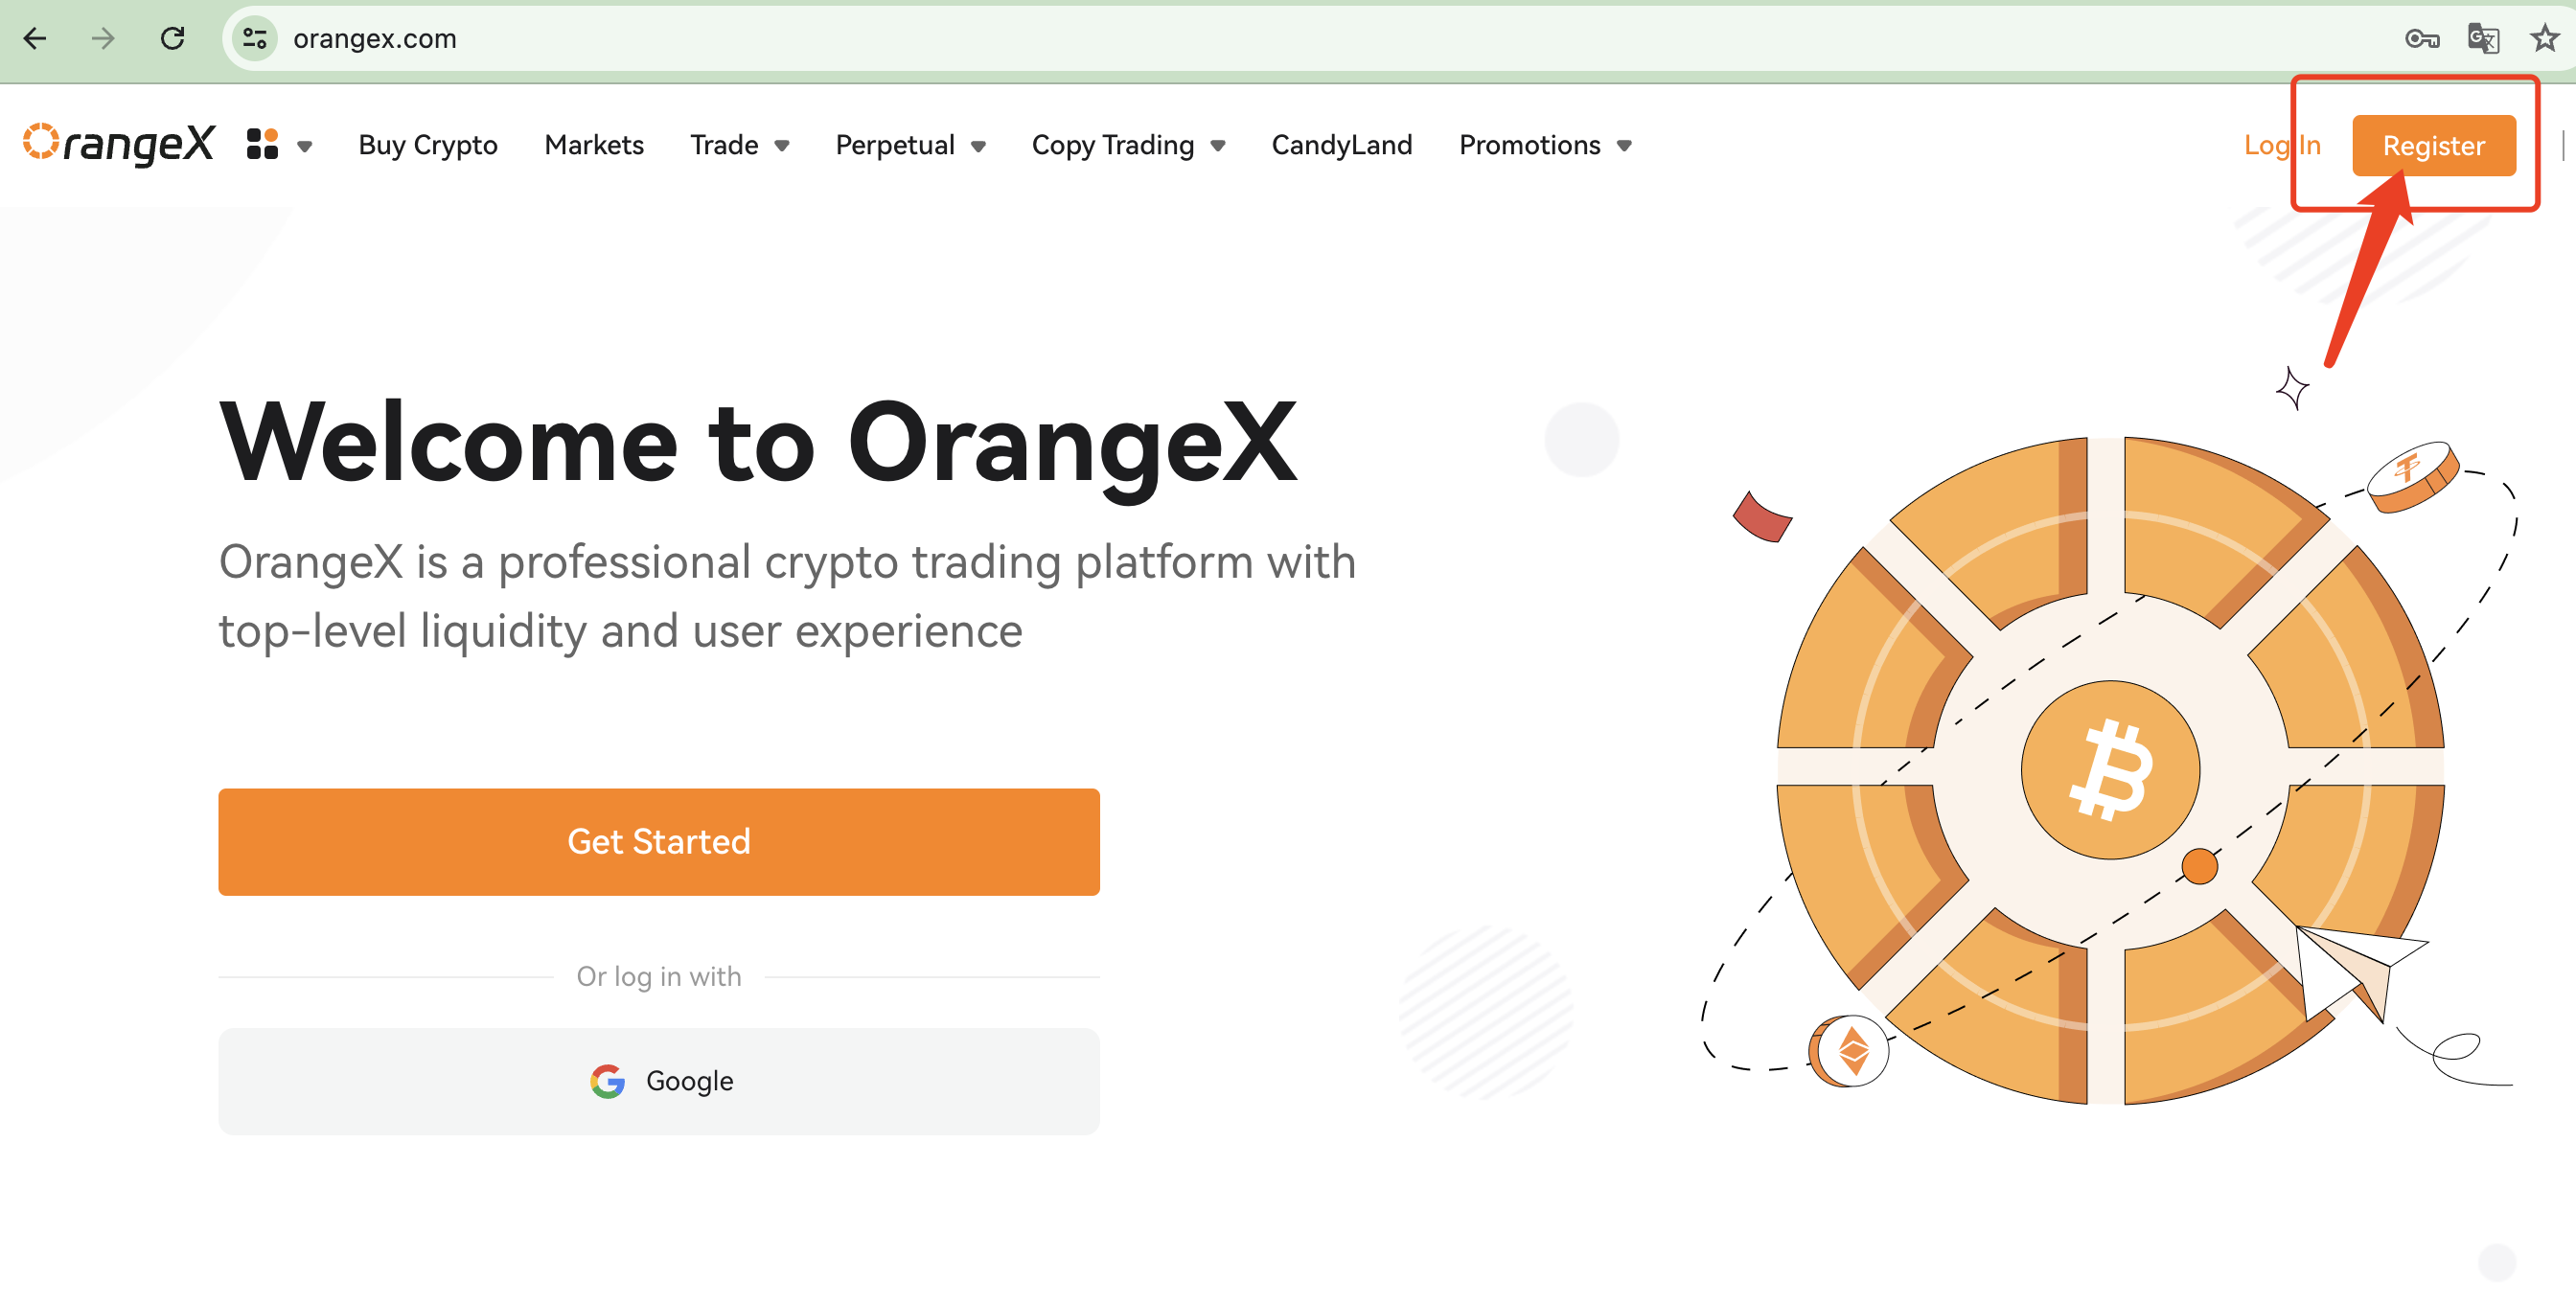Viewport: 2576px width, 1303px height.
Task: Open the password key icon
Action: (x=2422, y=39)
